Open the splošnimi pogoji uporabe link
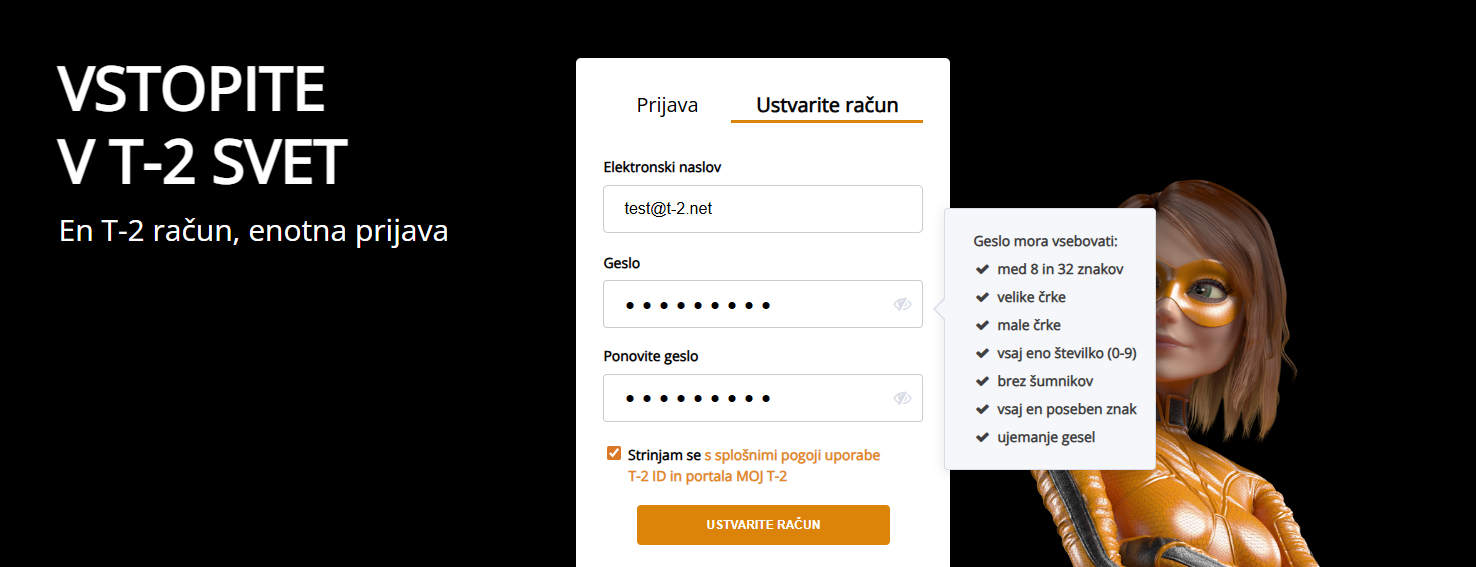The height and width of the screenshot is (567, 1476). pyautogui.click(x=792, y=455)
